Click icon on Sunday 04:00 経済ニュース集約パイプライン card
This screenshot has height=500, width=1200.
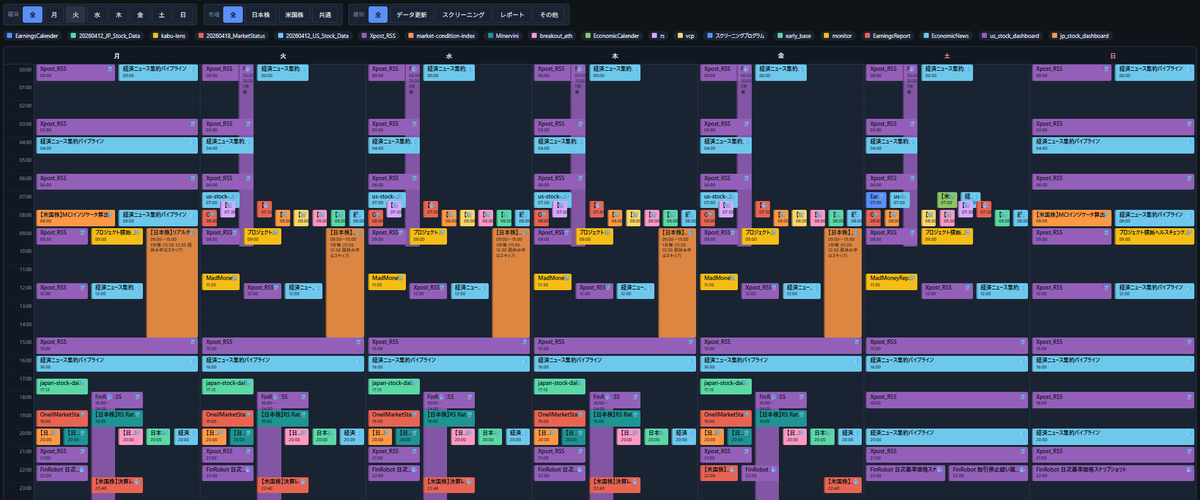(x=1189, y=142)
